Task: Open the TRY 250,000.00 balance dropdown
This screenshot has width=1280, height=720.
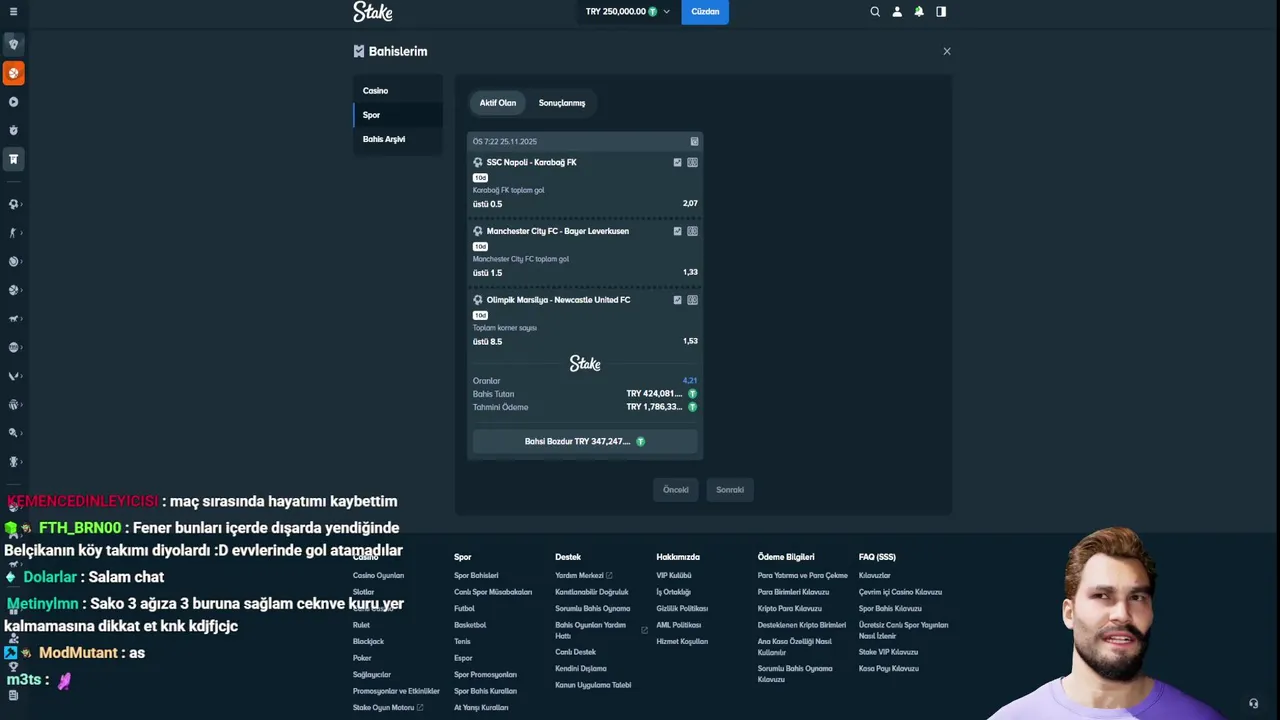Action: 628,12
